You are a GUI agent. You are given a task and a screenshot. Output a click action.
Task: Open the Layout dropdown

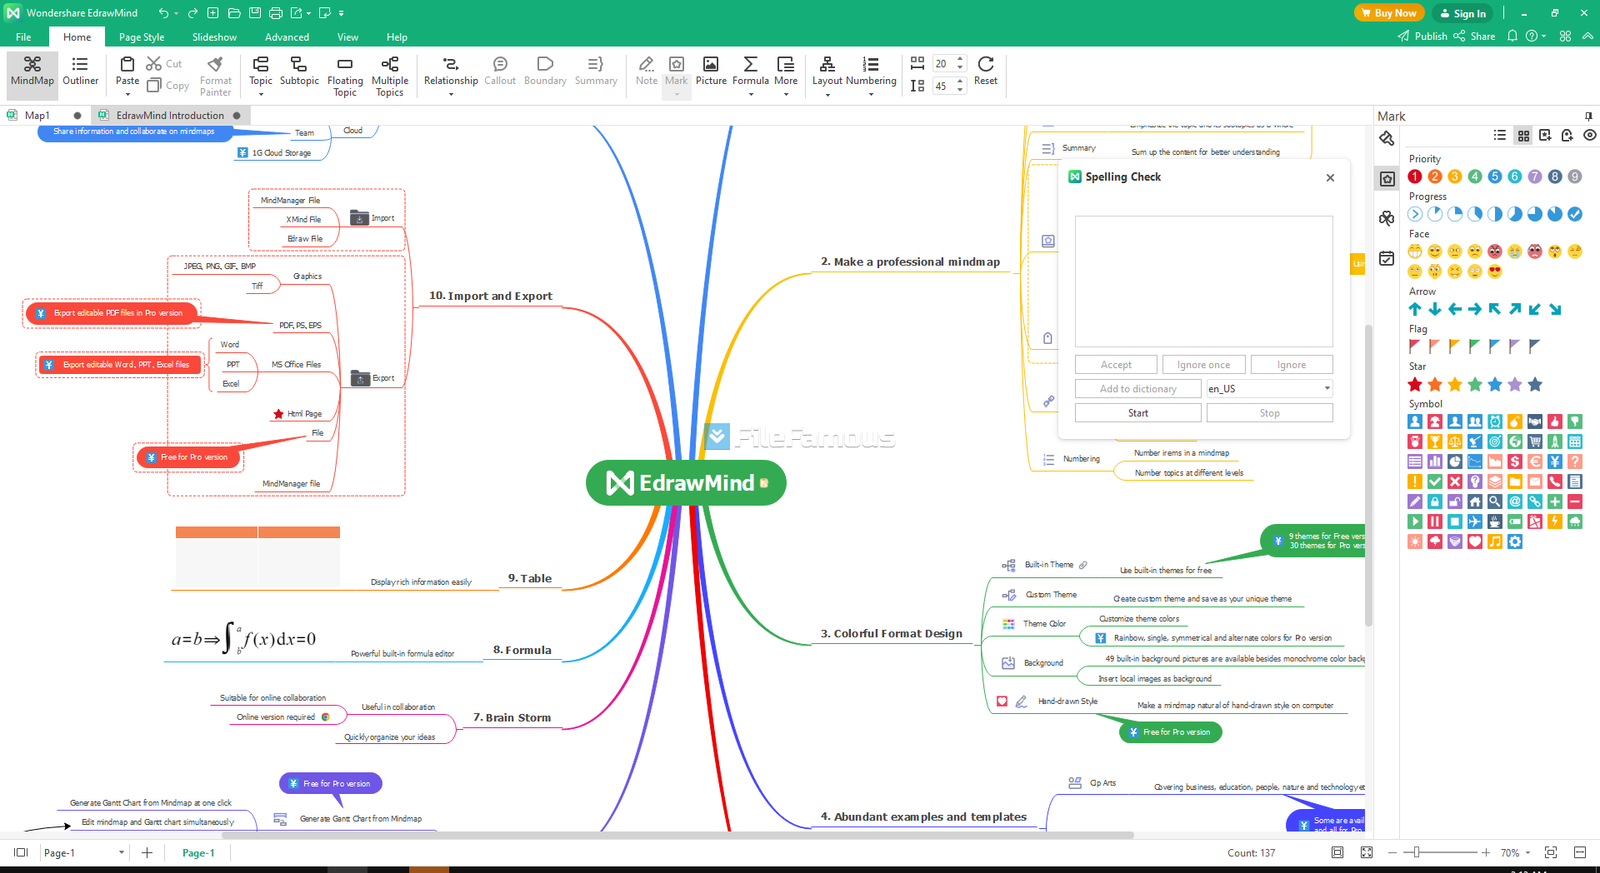point(827,94)
